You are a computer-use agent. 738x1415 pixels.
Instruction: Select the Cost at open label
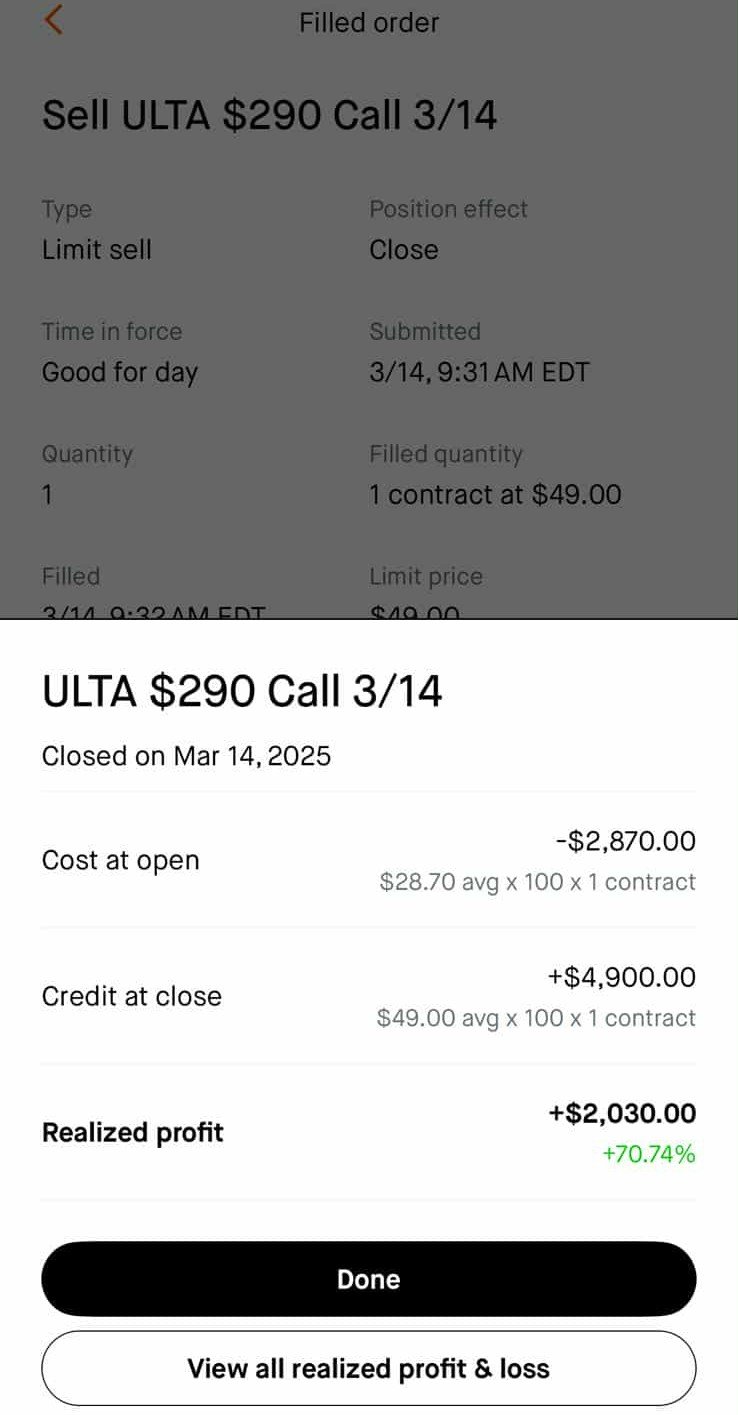click(120, 860)
